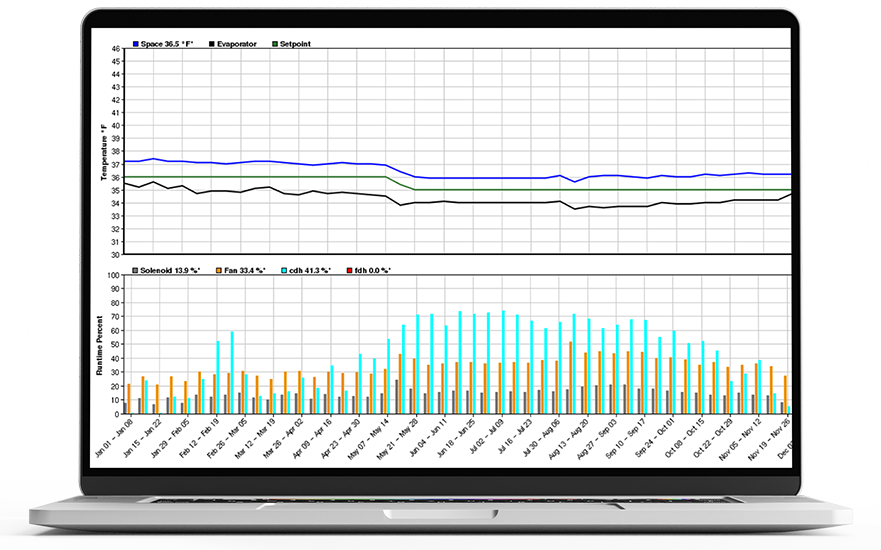881x550 pixels.
Task: Click the 'Mar 12 – Mar 19' date label
Action: tap(255, 438)
